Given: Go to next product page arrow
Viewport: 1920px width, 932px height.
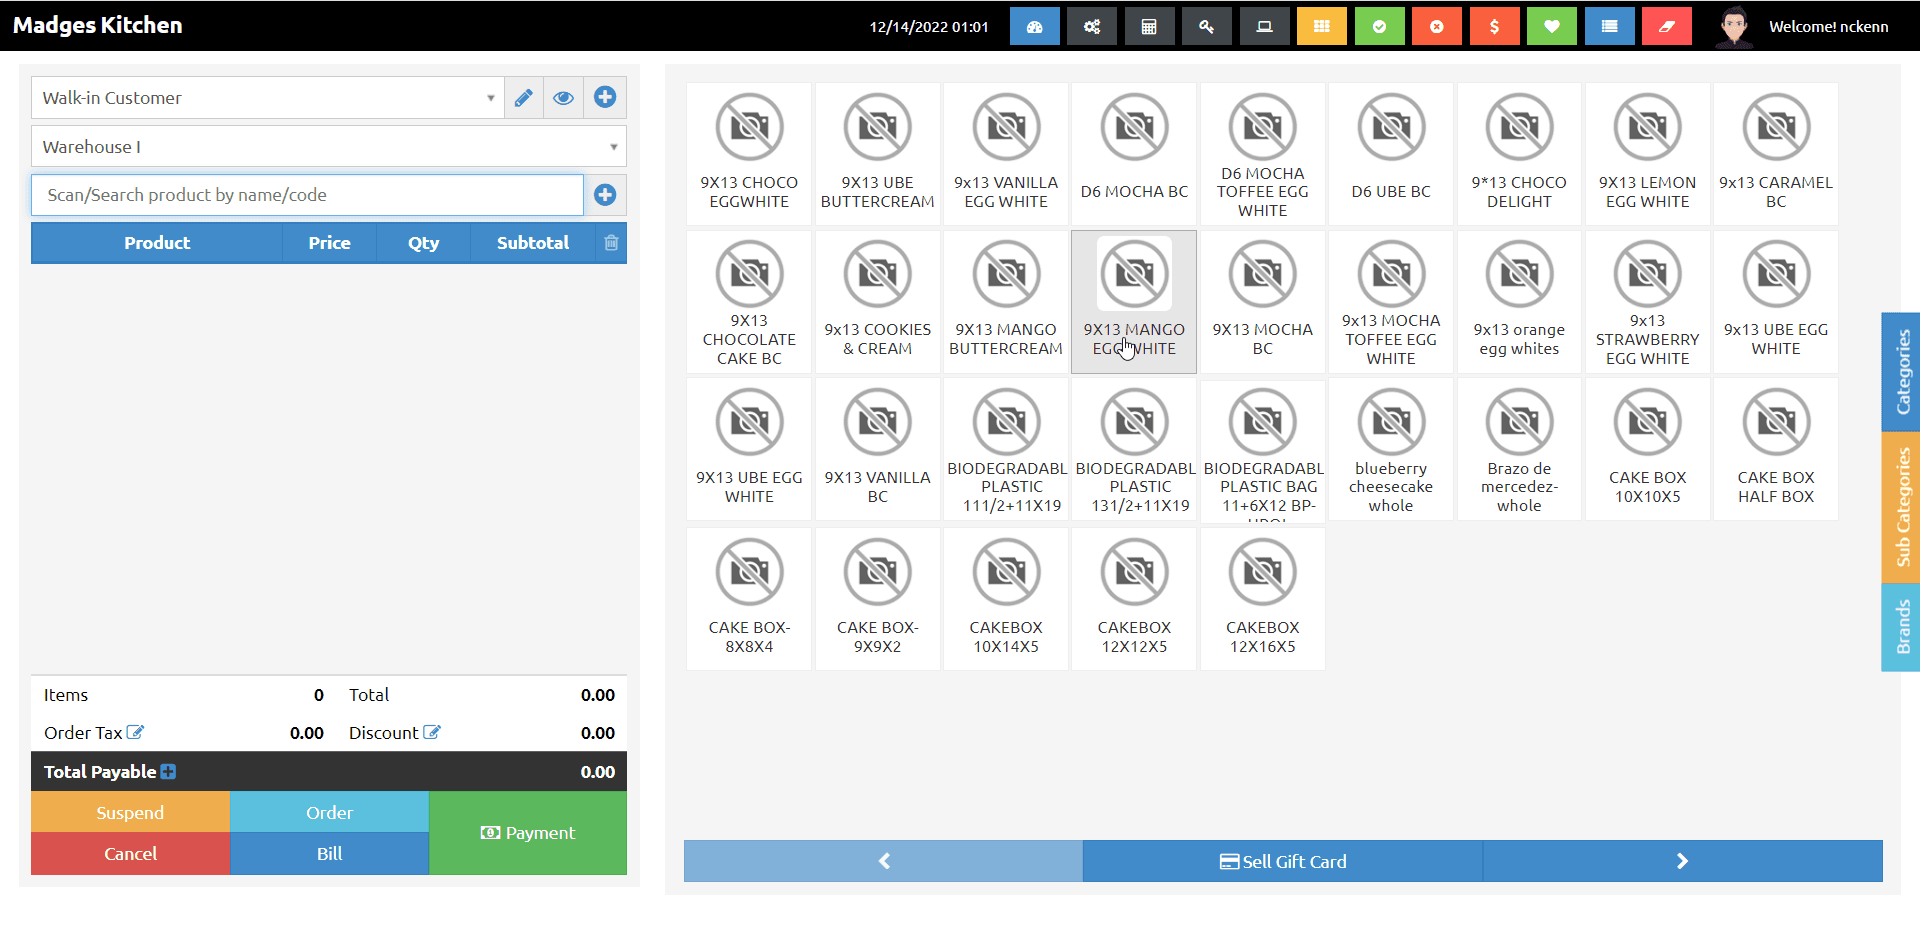Looking at the screenshot, I should [1682, 861].
